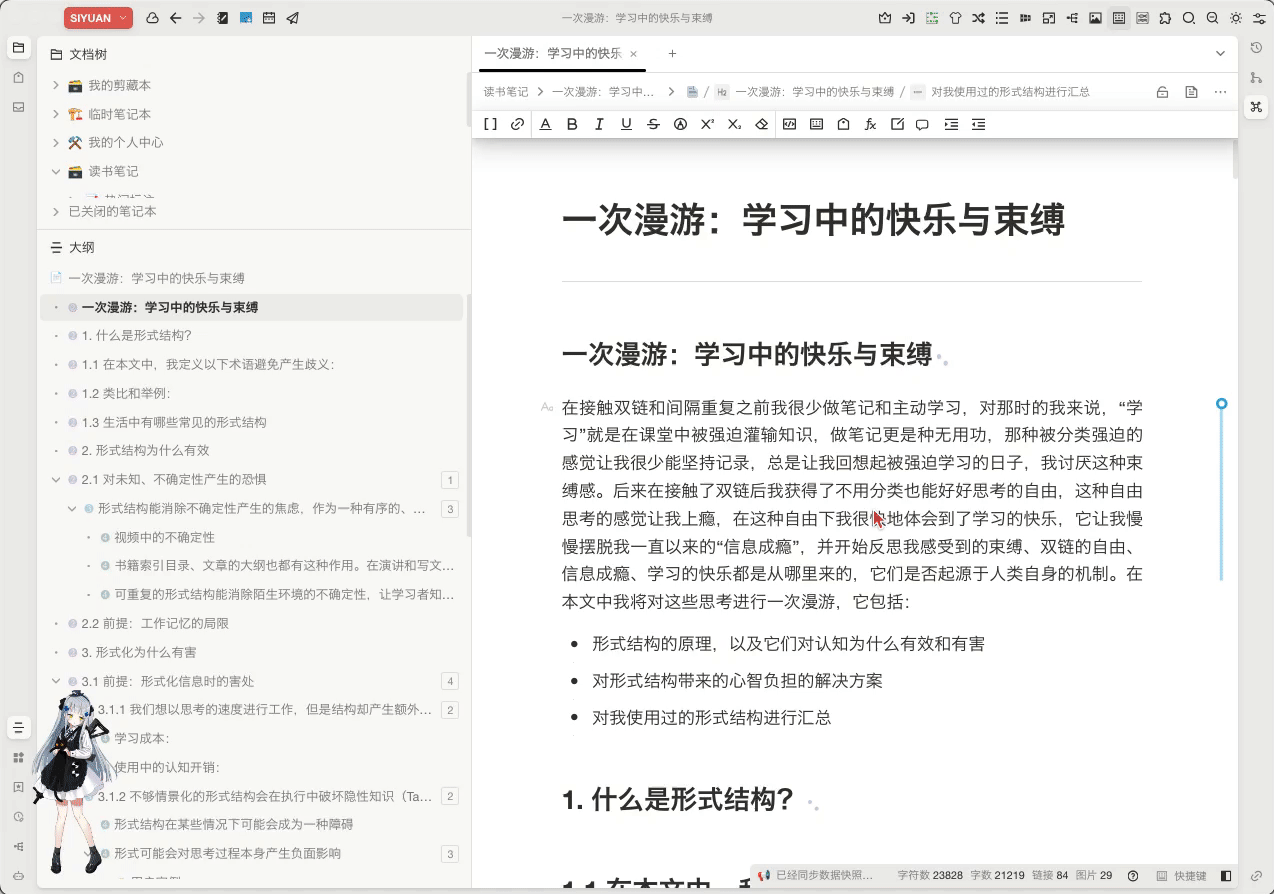Open the document more options menu via ellipsis
The width and height of the screenshot is (1274, 894).
coord(1220,91)
